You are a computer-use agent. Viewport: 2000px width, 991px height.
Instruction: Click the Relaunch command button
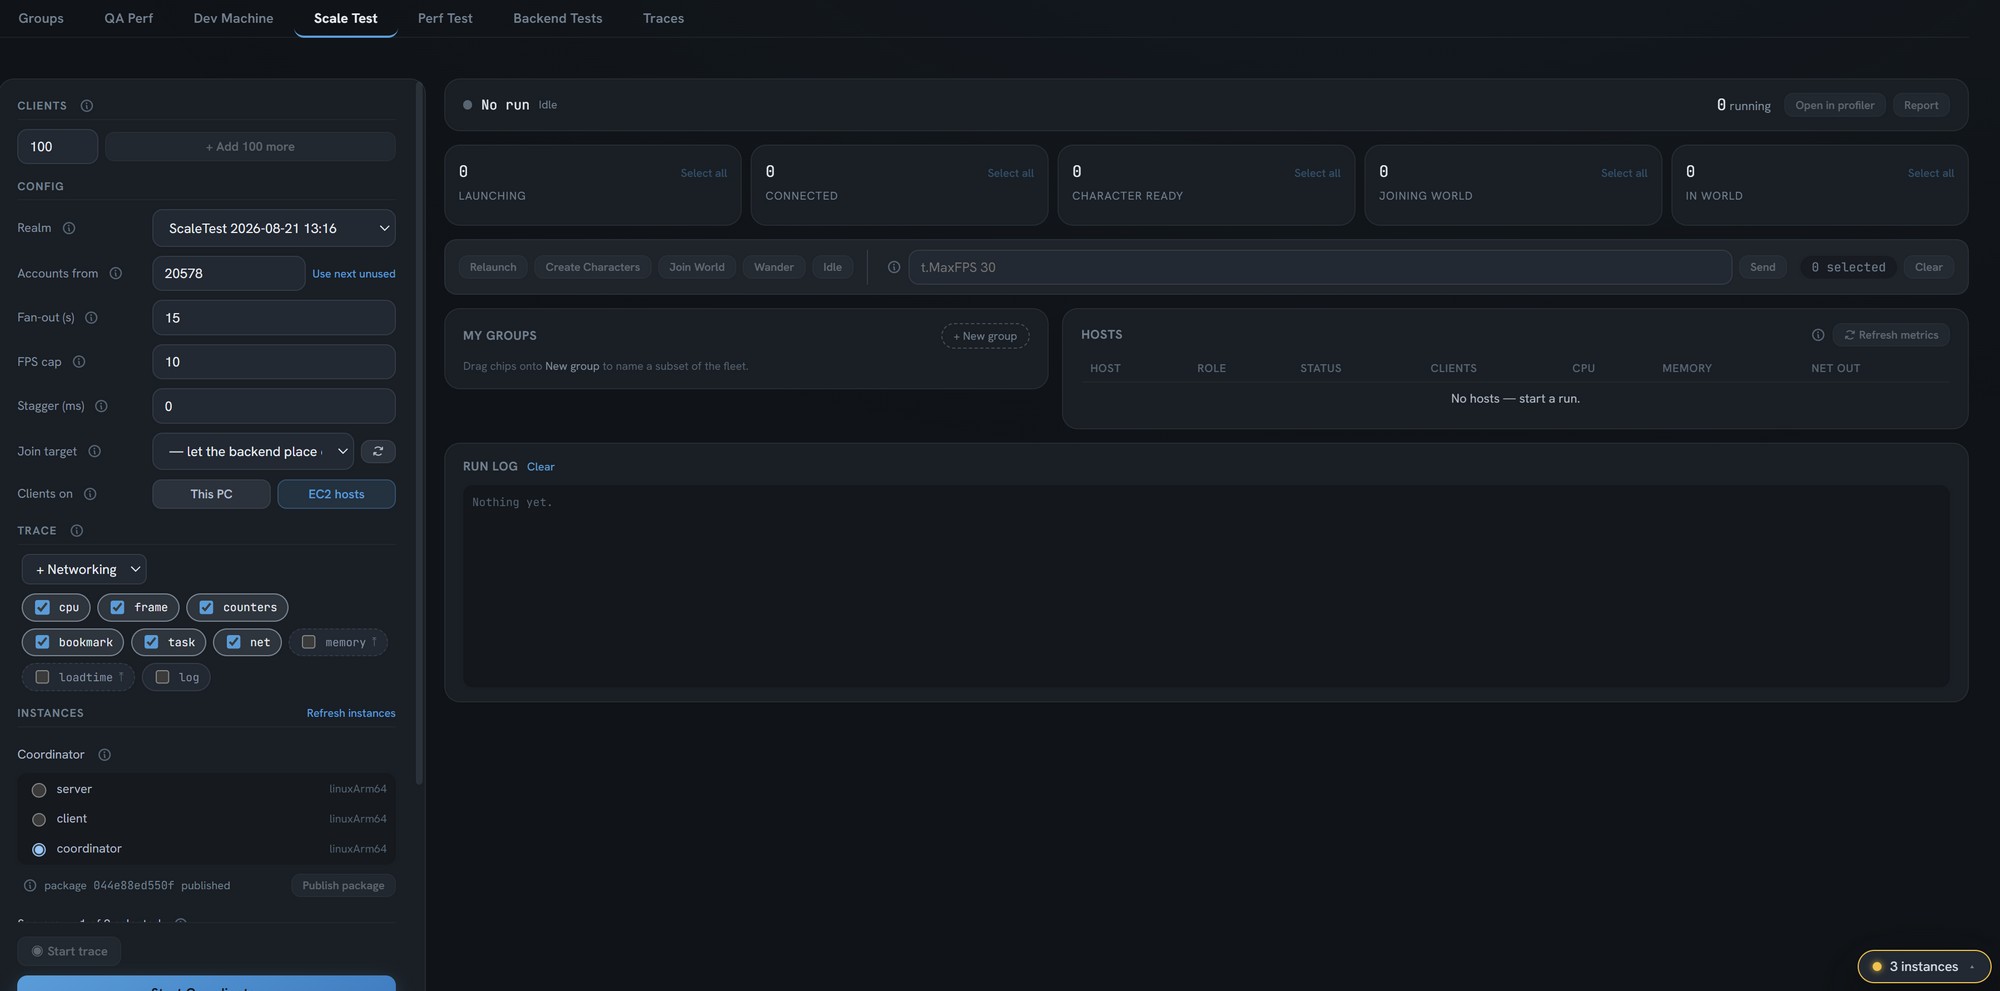(493, 267)
